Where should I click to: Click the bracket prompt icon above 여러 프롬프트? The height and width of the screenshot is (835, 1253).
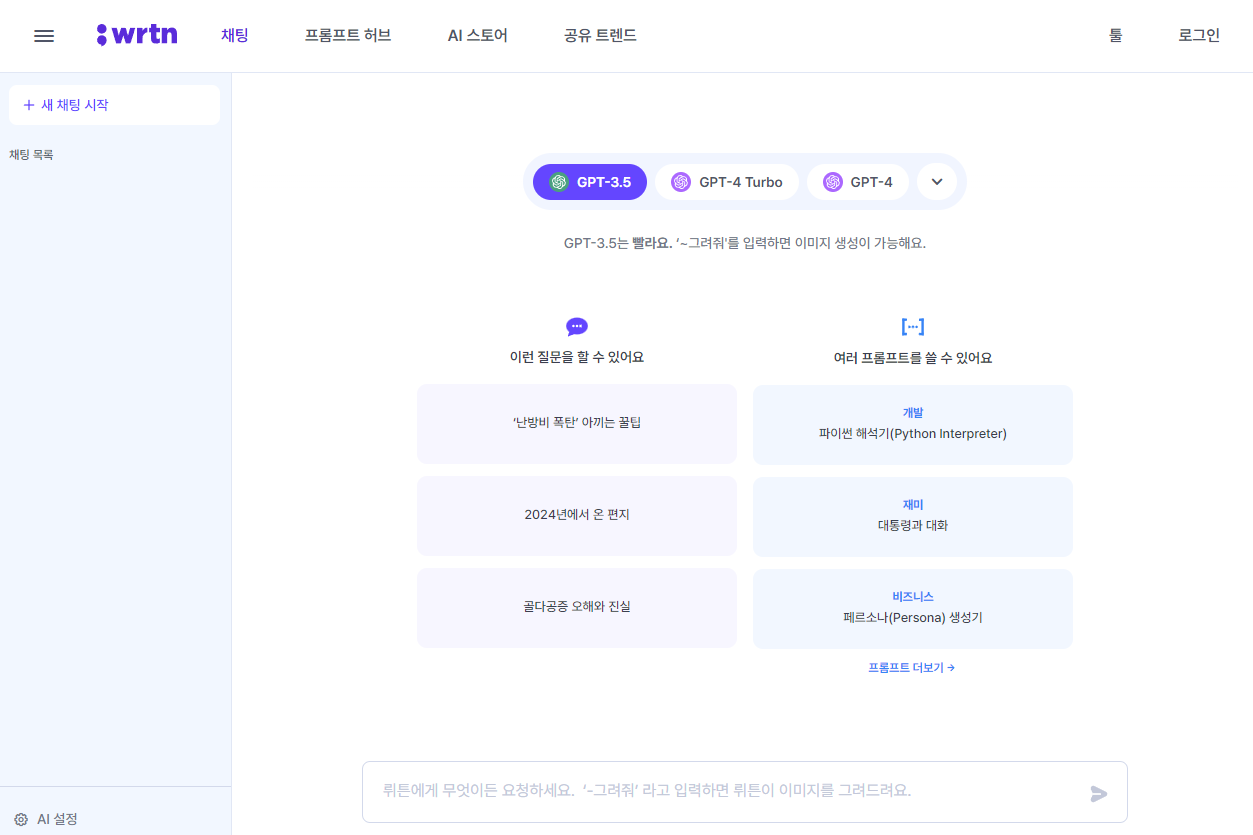(x=911, y=324)
